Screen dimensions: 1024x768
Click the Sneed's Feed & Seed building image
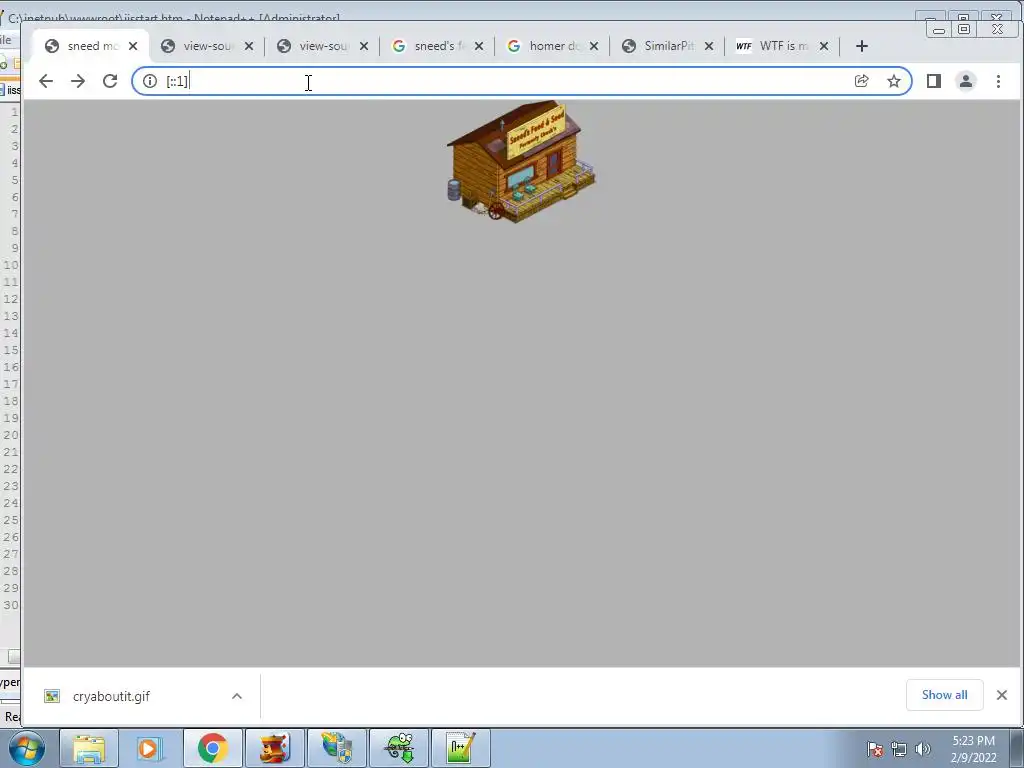coord(520,161)
